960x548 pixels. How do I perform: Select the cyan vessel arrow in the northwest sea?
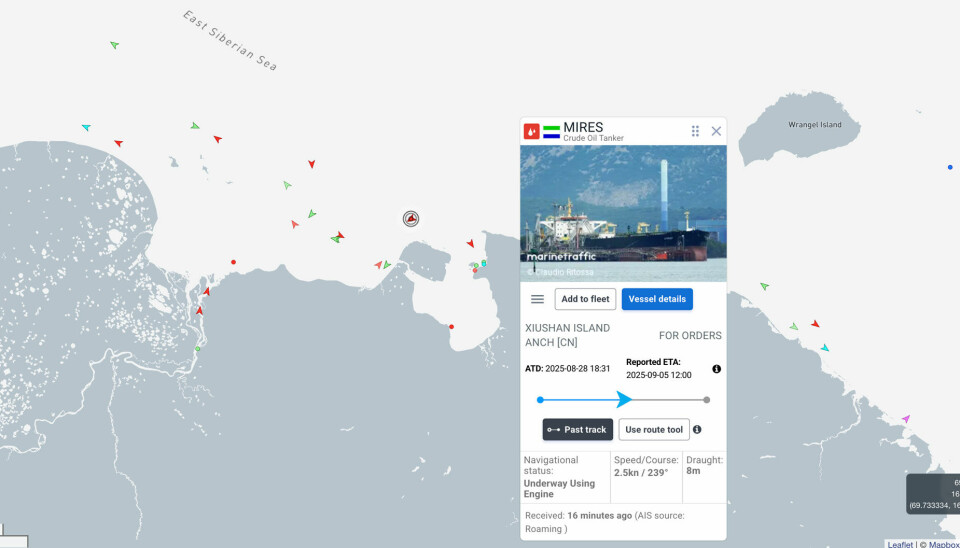pos(86,127)
